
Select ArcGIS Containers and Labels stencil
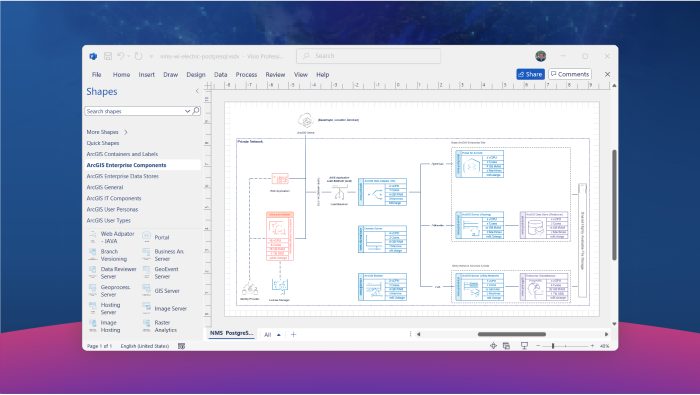pos(122,154)
